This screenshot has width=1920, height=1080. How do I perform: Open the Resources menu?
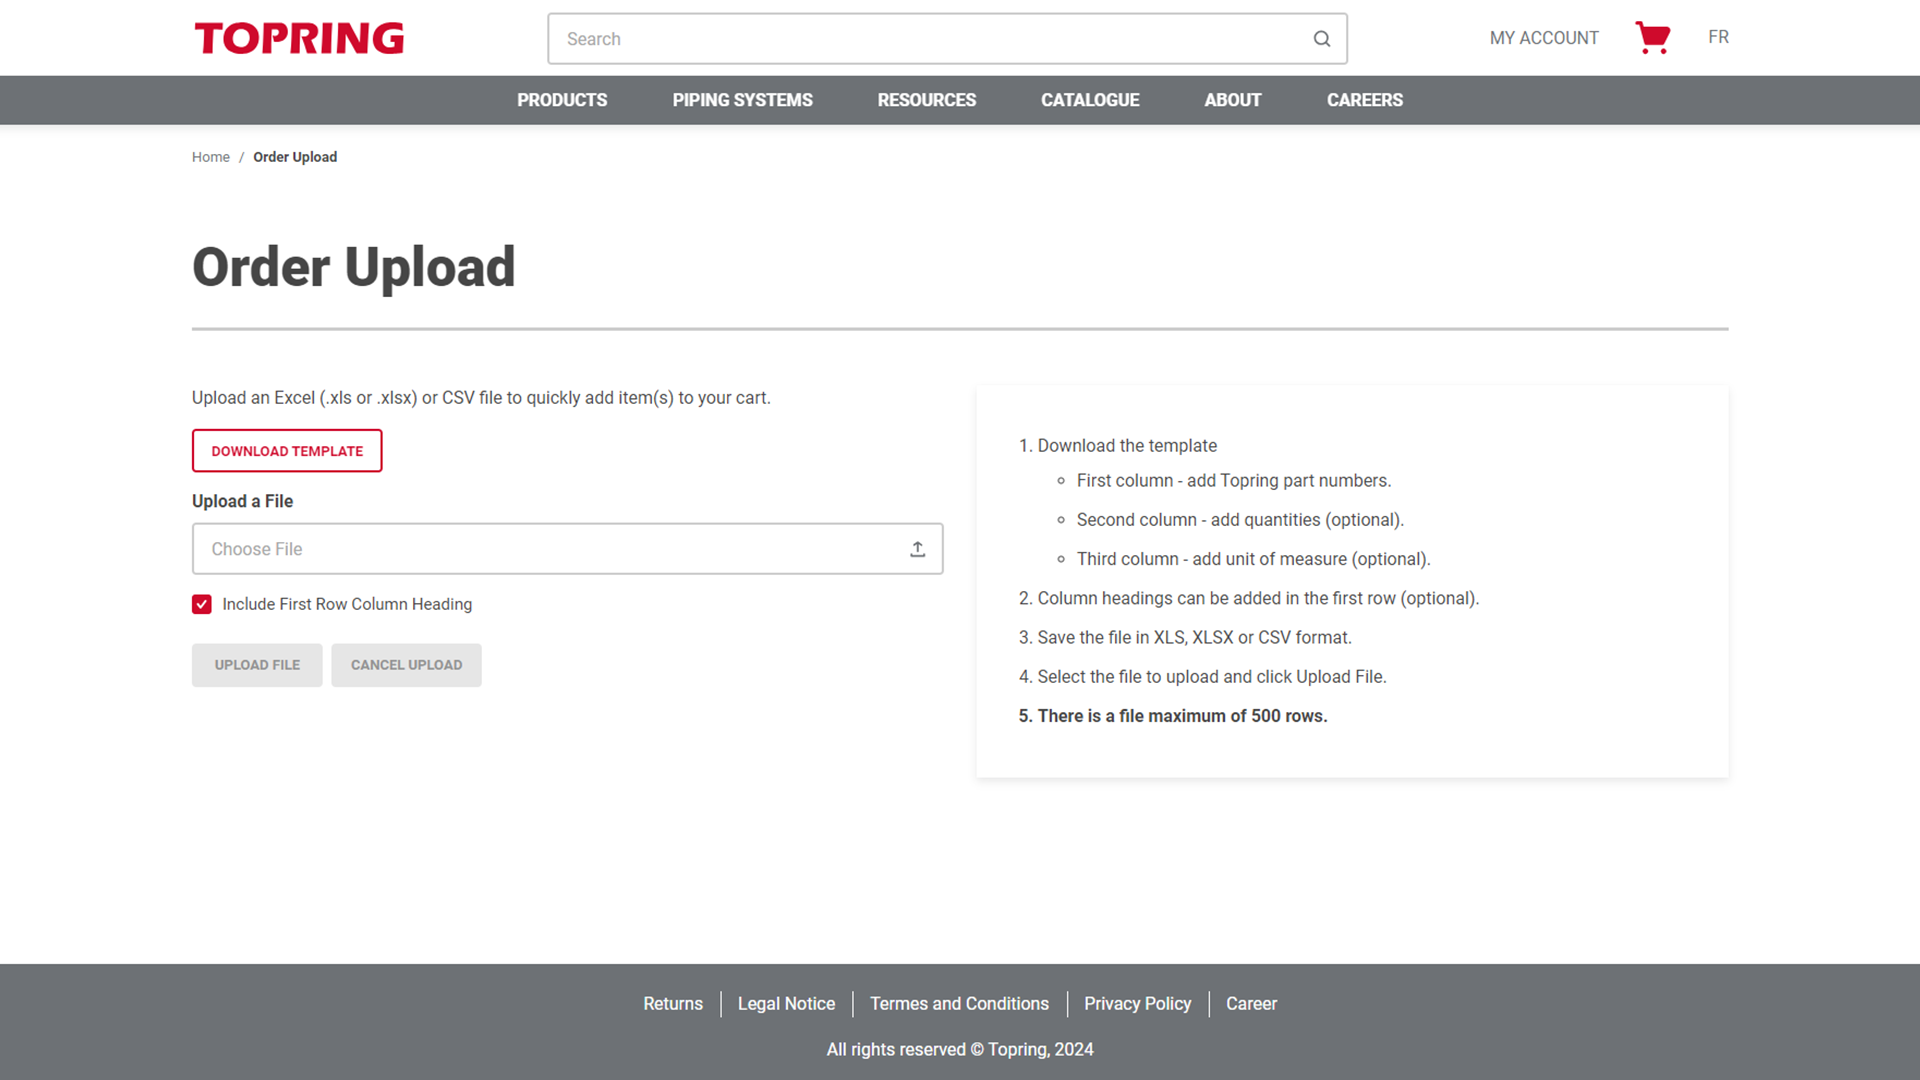tap(926, 100)
